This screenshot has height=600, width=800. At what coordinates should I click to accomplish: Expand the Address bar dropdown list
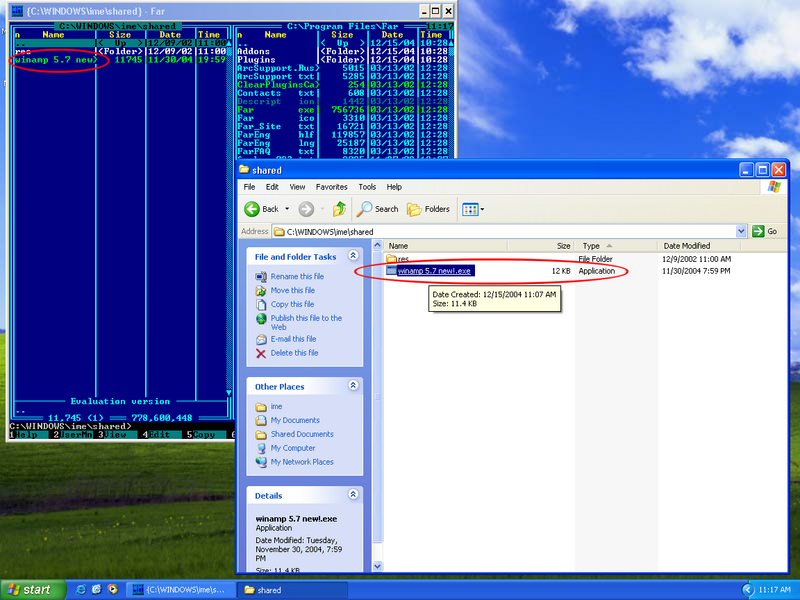[x=741, y=231]
